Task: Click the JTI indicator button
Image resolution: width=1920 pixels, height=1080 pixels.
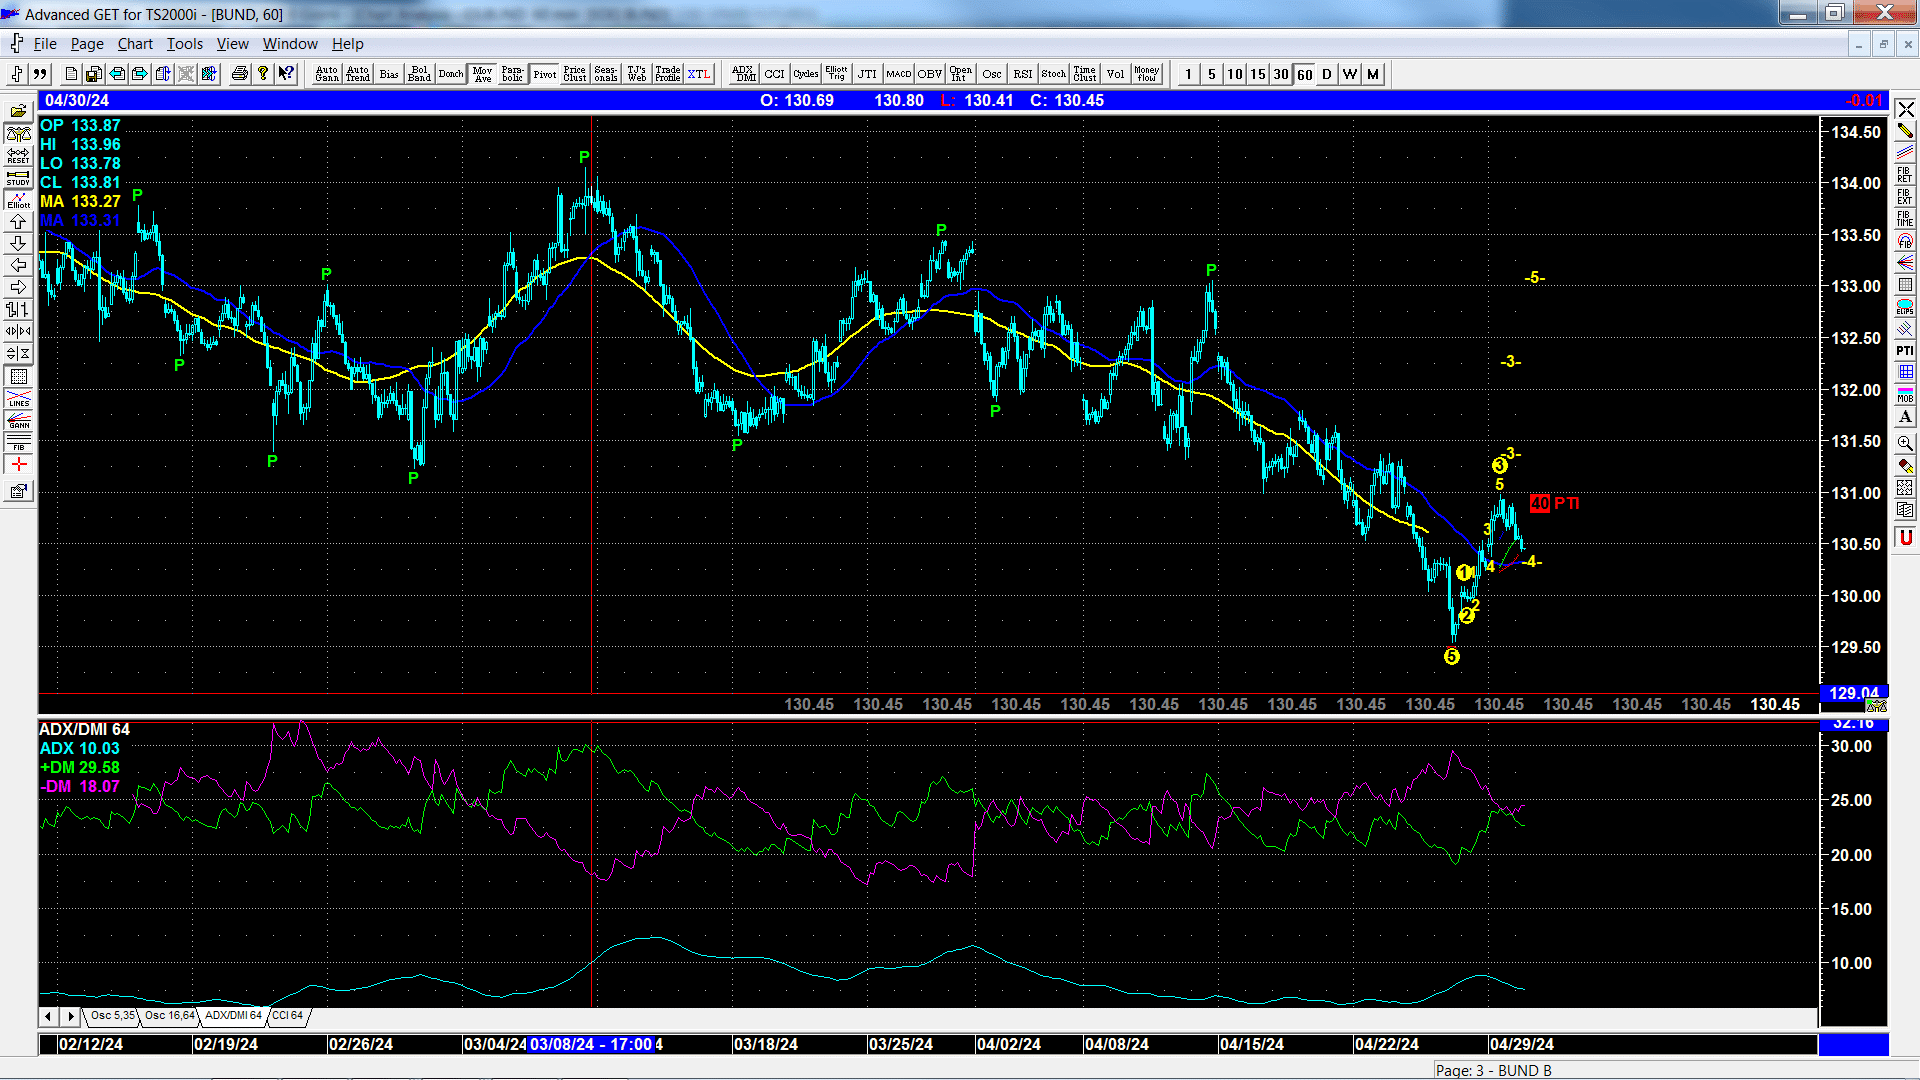Action: (x=867, y=74)
